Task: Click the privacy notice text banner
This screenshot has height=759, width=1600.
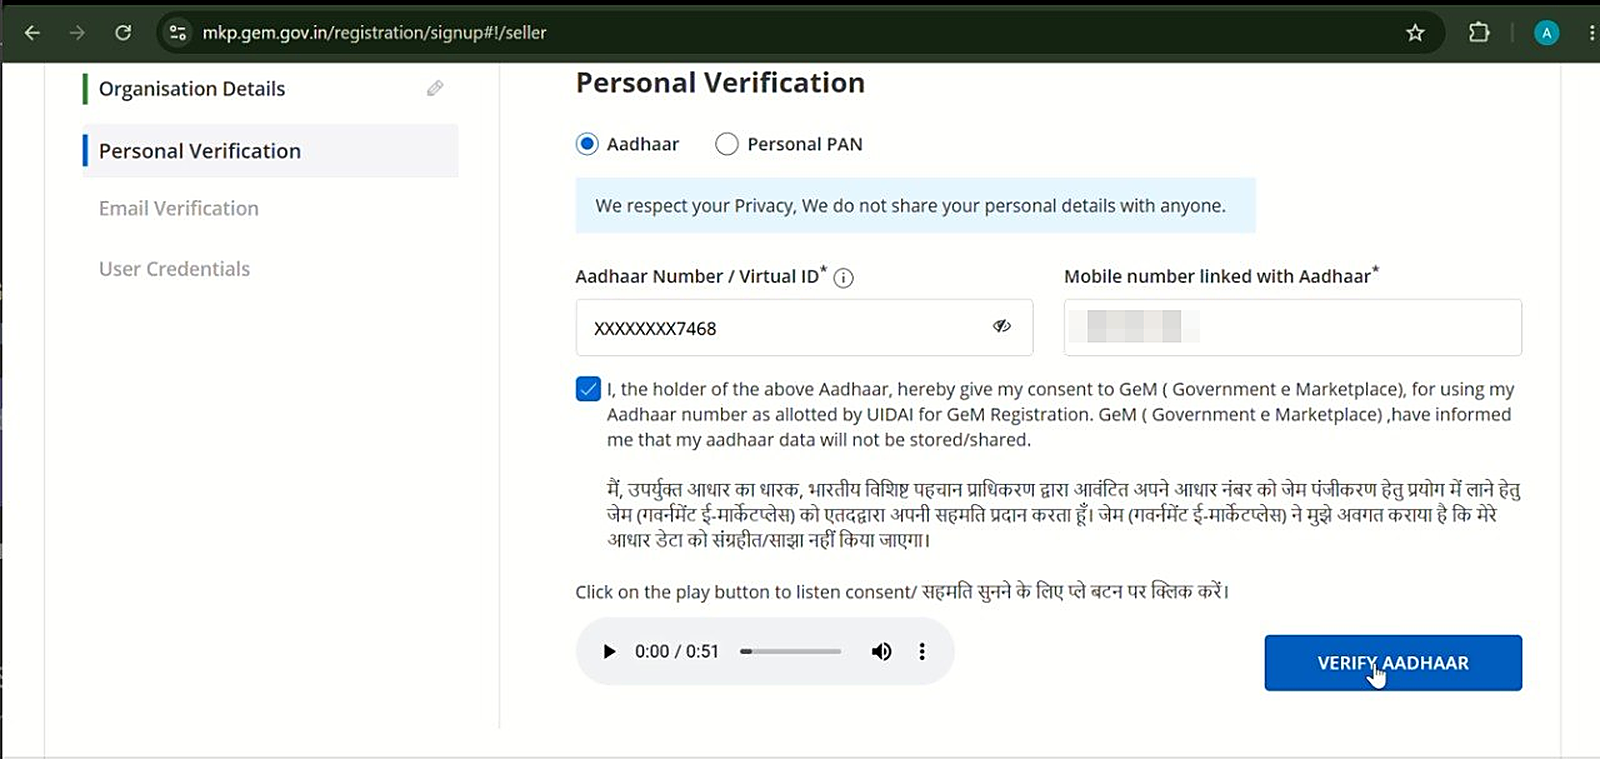Action: coord(915,206)
